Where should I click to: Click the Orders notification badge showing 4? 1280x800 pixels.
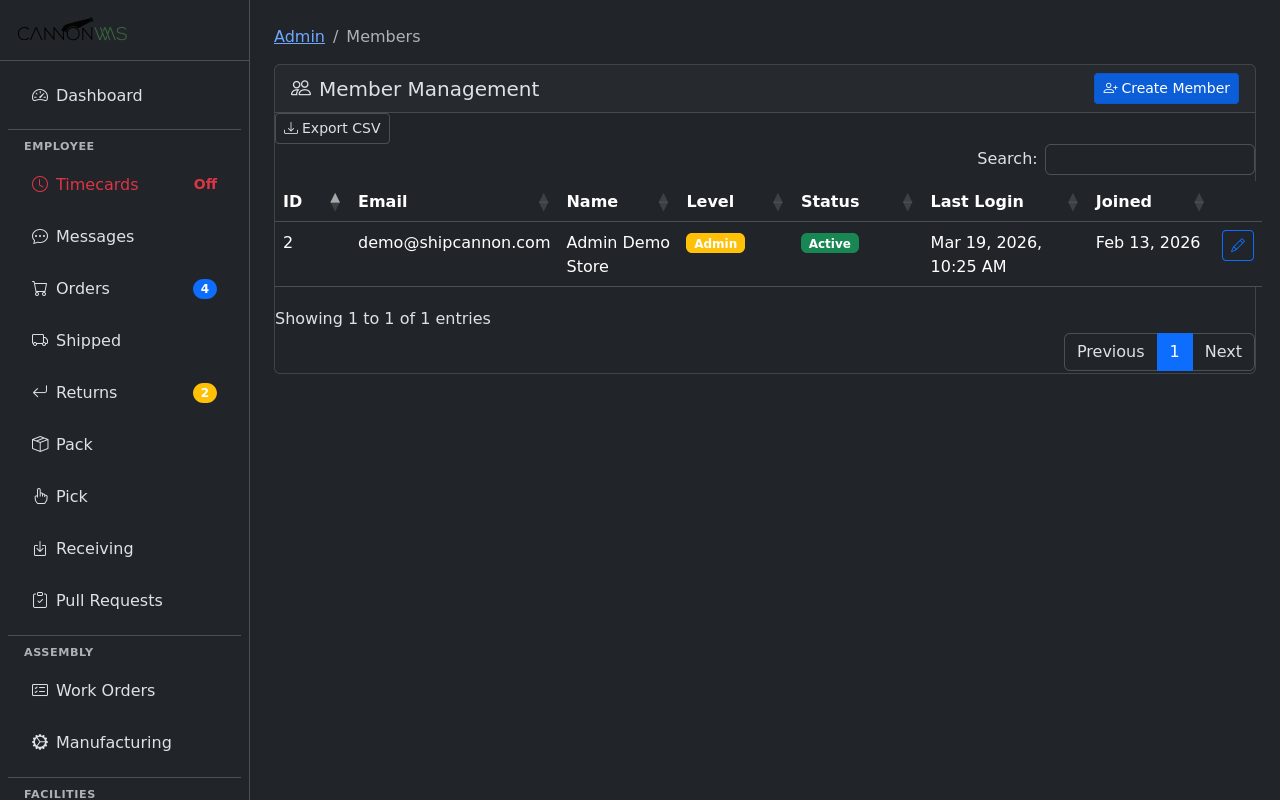click(x=204, y=288)
